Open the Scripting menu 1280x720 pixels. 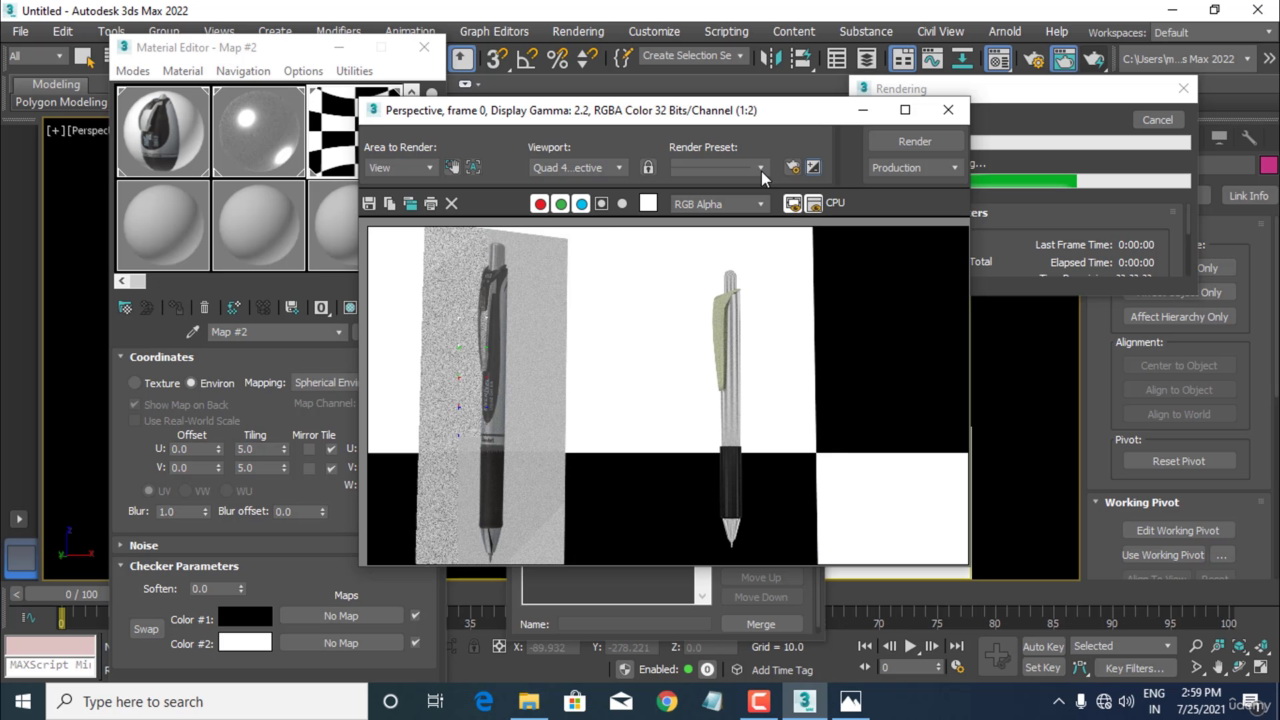pos(726,32)
